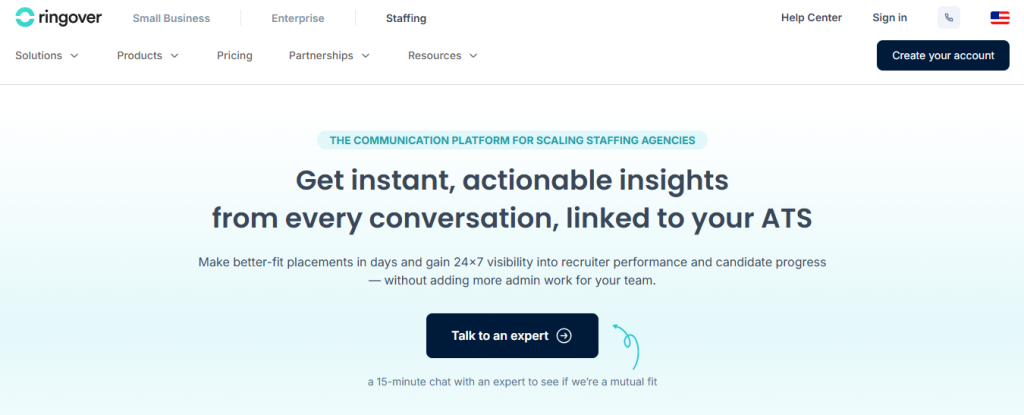Click the Solutions menu label
The image size is (1024, 415).
[39, 56]
